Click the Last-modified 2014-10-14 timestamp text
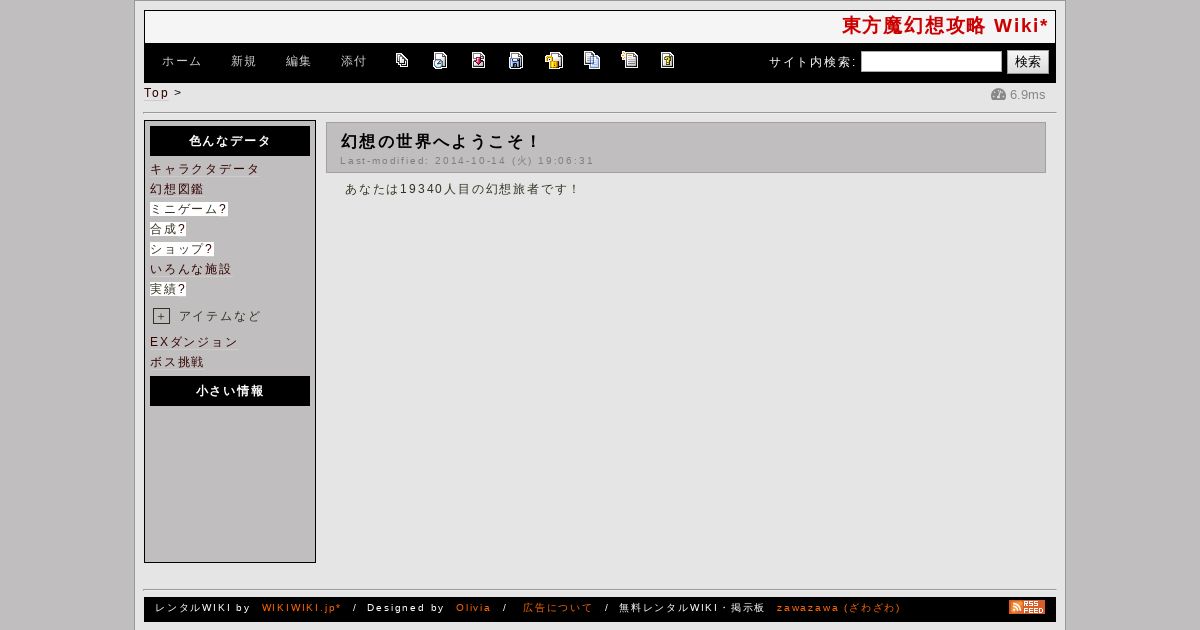The height and width of the screenshot is (630, 1200). pyautogui.click(x=467, y=160)
